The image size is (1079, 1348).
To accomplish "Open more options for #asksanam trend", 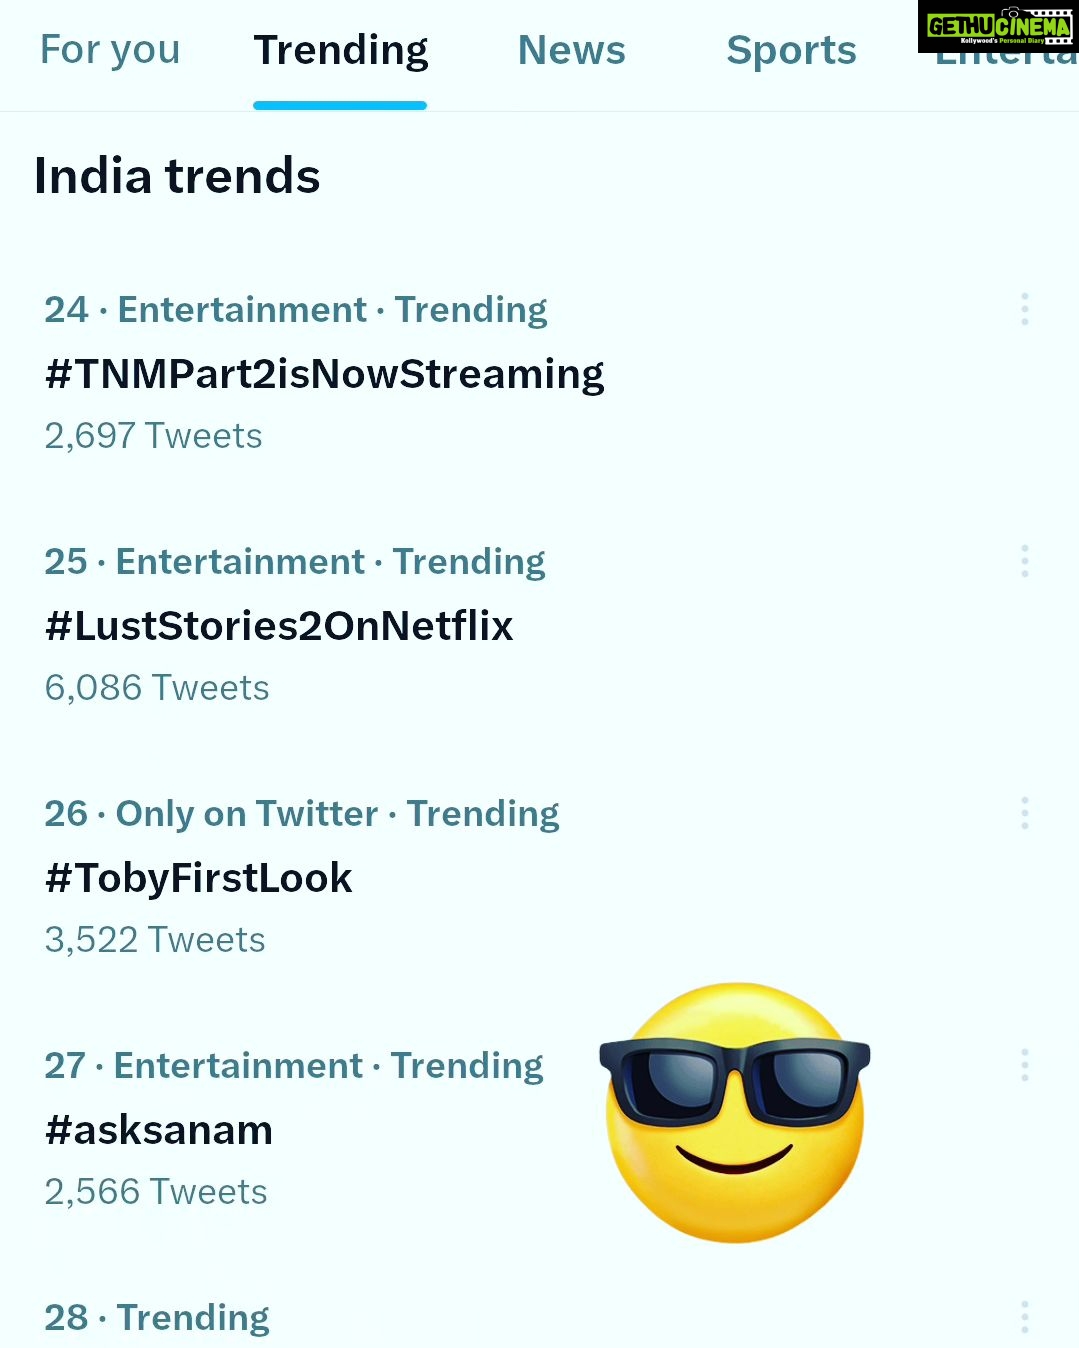I will 1025,1065.
